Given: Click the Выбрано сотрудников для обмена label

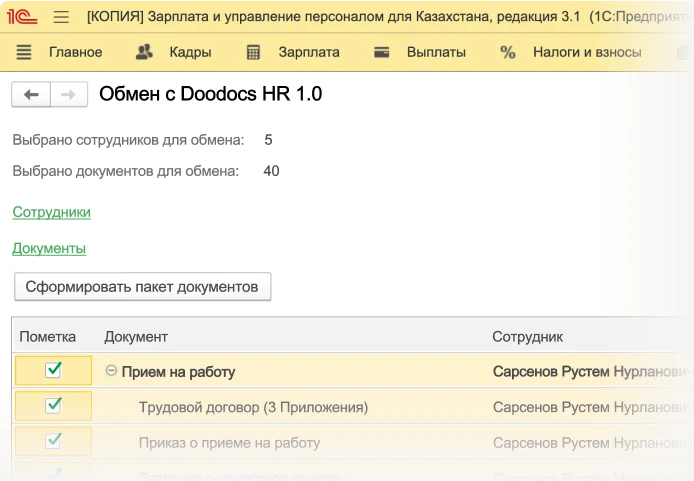Looking at the screenshot, I should 128,140.
